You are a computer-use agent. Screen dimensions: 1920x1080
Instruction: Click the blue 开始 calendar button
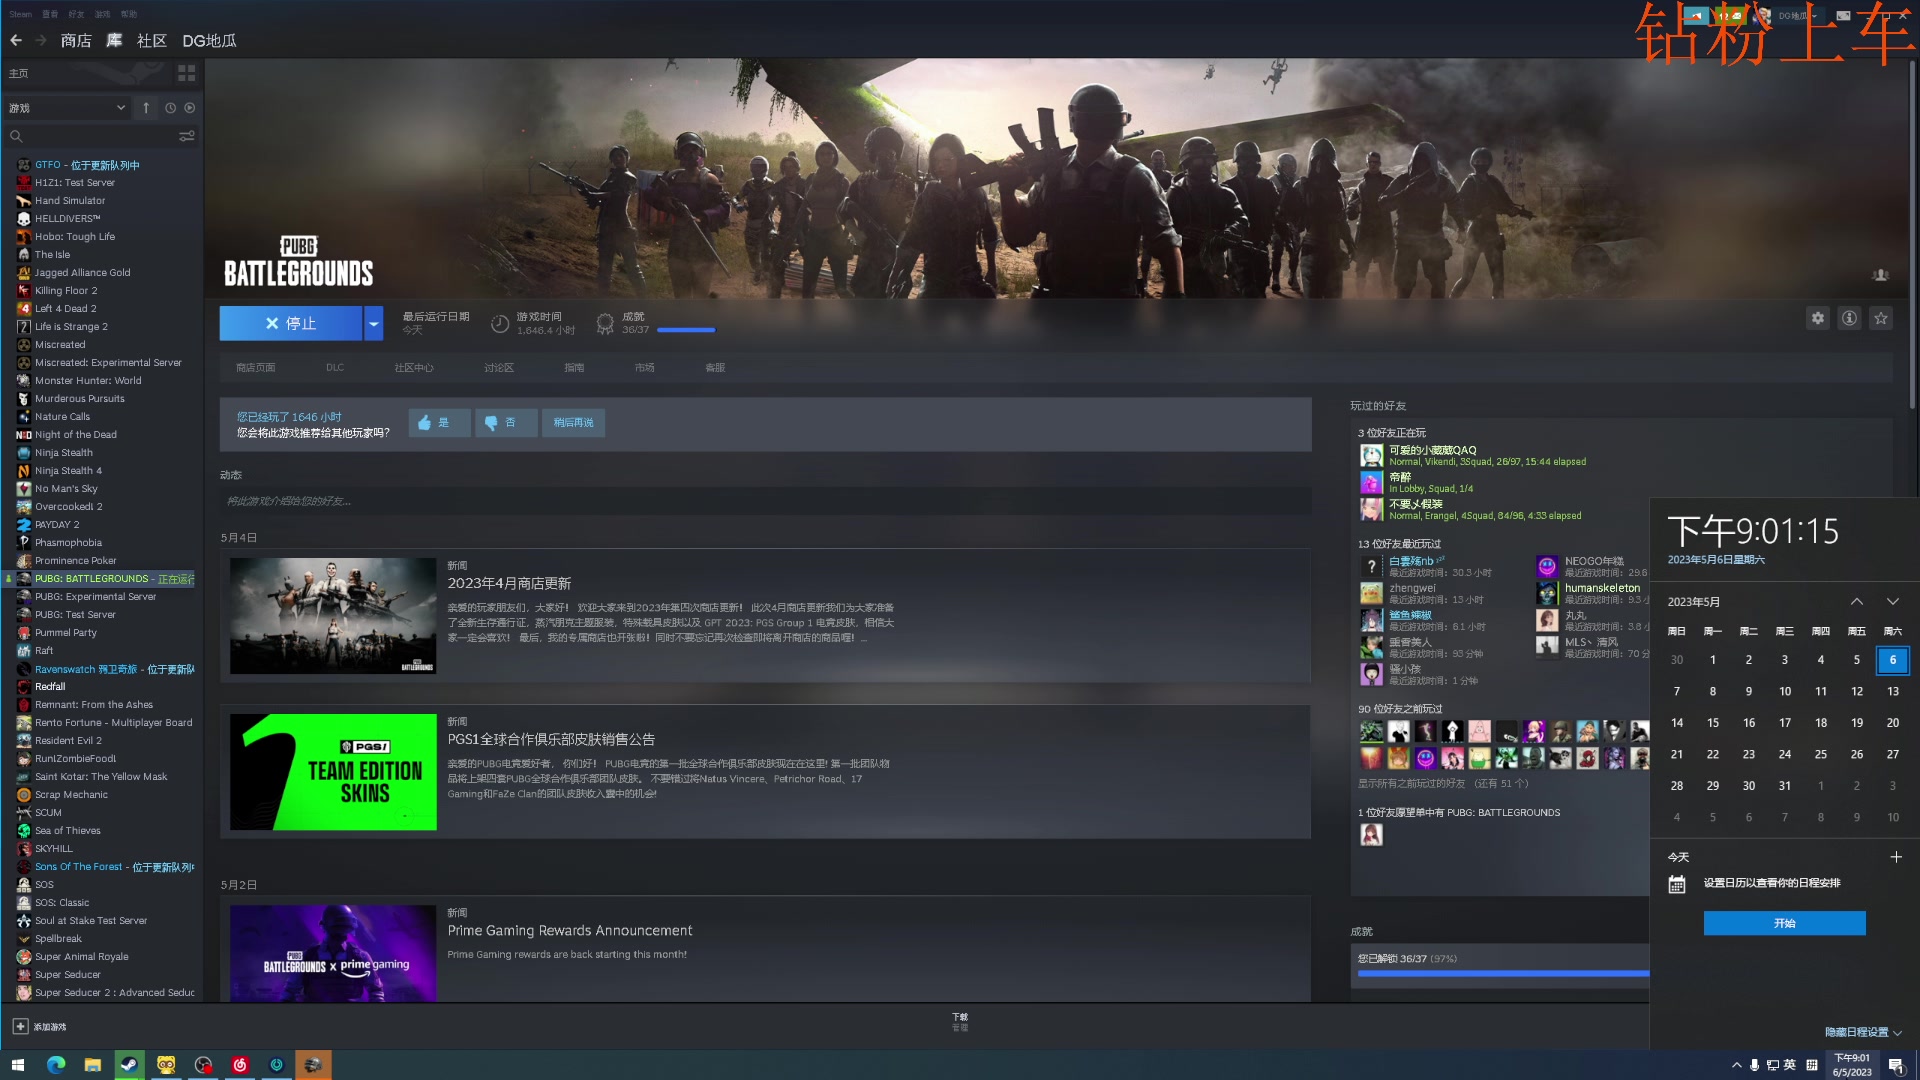point(1785,923)
